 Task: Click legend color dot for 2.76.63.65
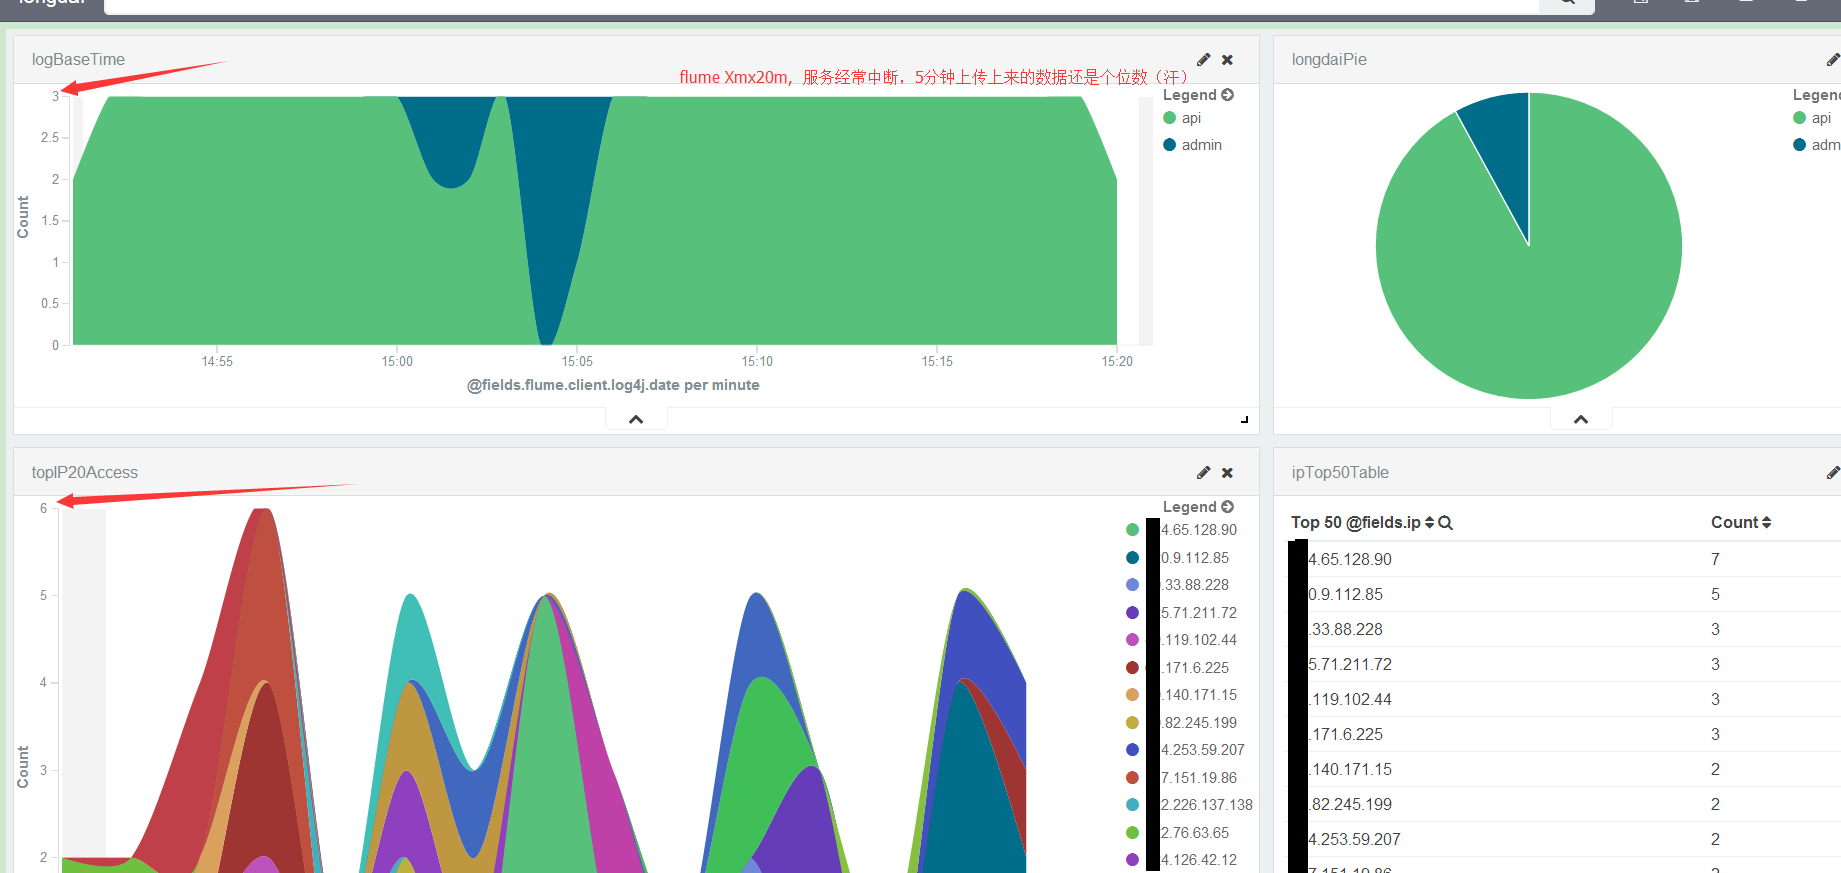(x=1133, y=833)
